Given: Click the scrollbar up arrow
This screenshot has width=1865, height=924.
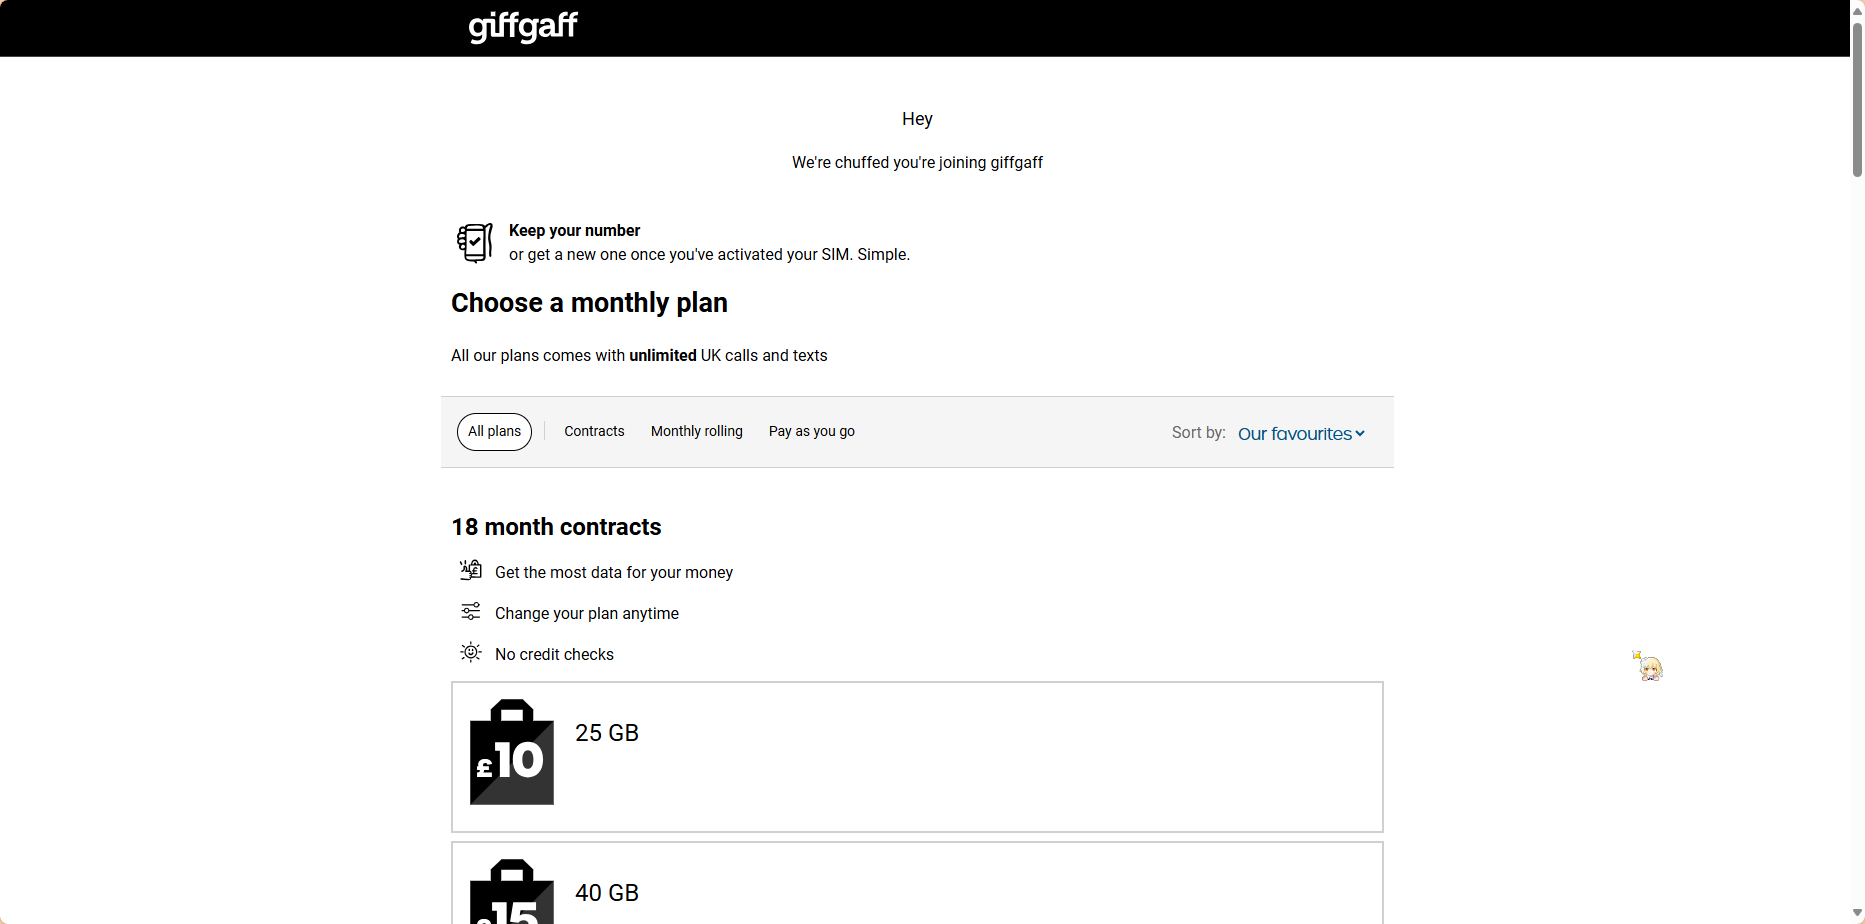Looking at the screenshot, I should coord(1857,10).
